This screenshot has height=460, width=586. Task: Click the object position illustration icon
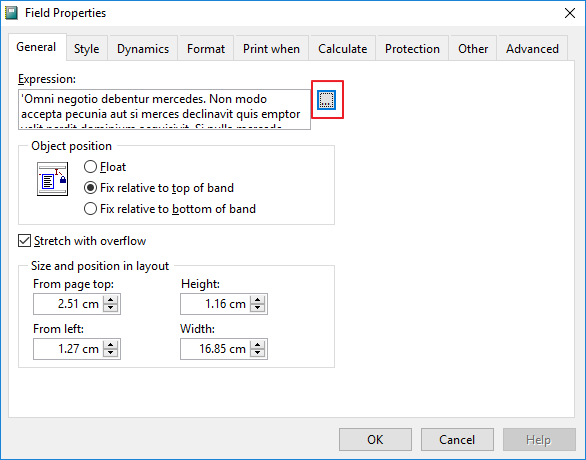52,179
